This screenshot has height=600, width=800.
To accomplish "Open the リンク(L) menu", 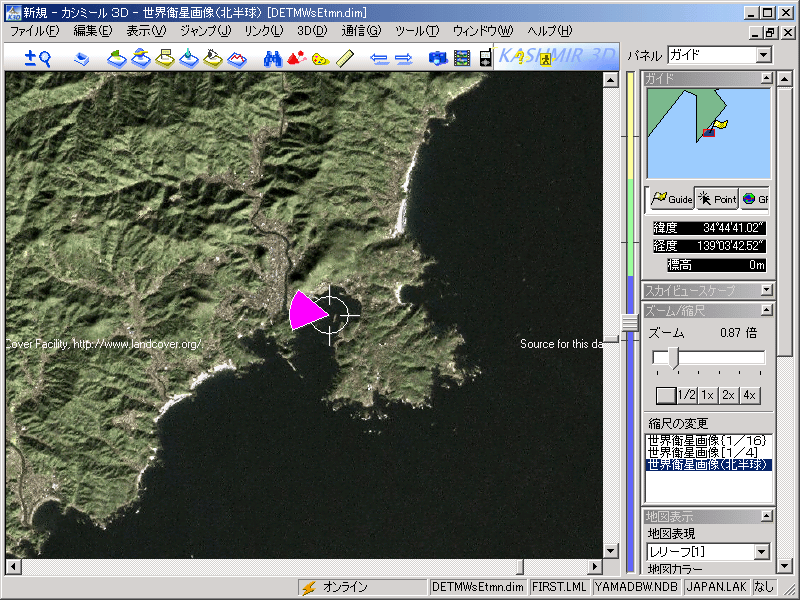I will [263, 31].
